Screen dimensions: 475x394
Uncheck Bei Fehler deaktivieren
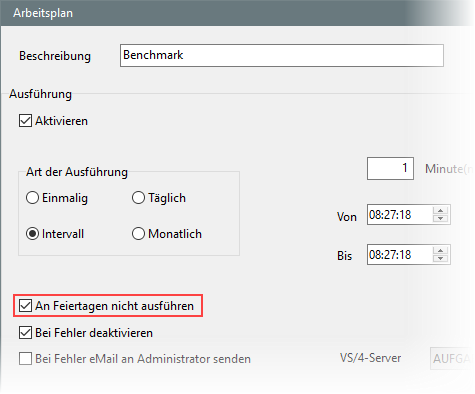point(25,333)
